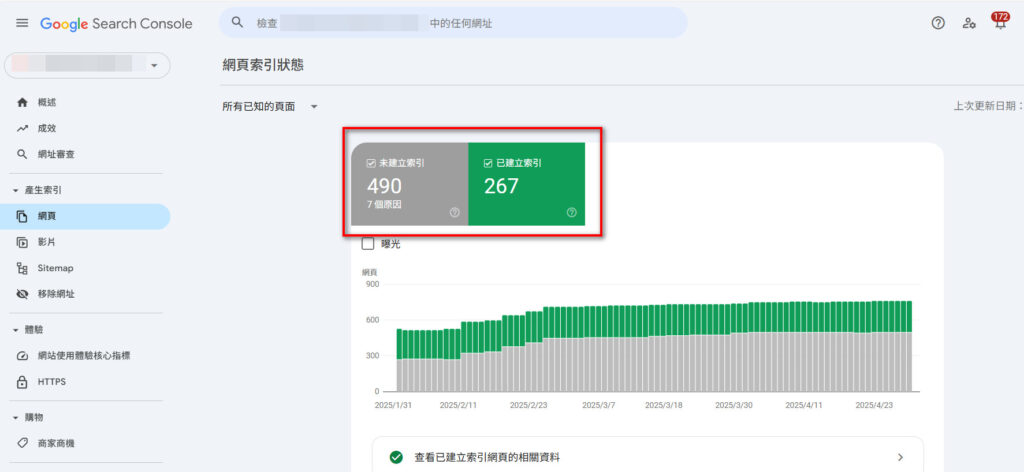
Task: Click the Google Search Console logo
Action: pyautogui.click(x=116, y=24)
